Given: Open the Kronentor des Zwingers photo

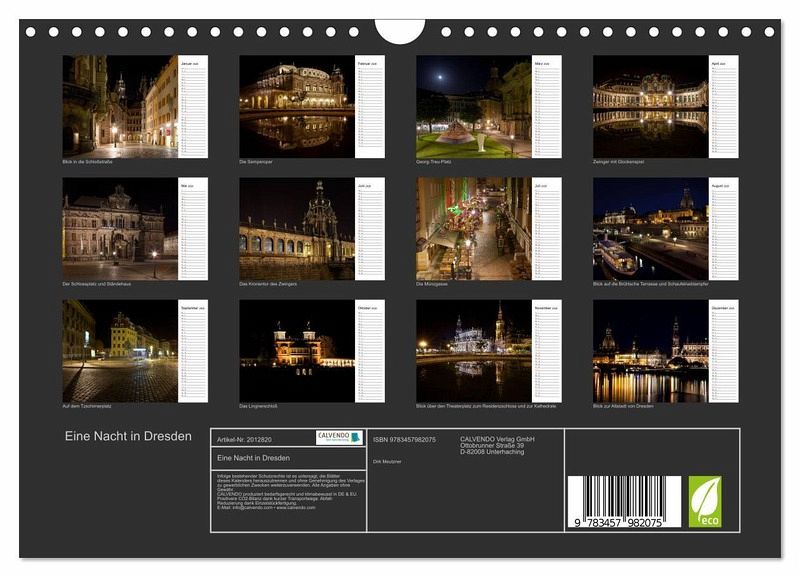Looking at the screenshot, I should [296, 229].
